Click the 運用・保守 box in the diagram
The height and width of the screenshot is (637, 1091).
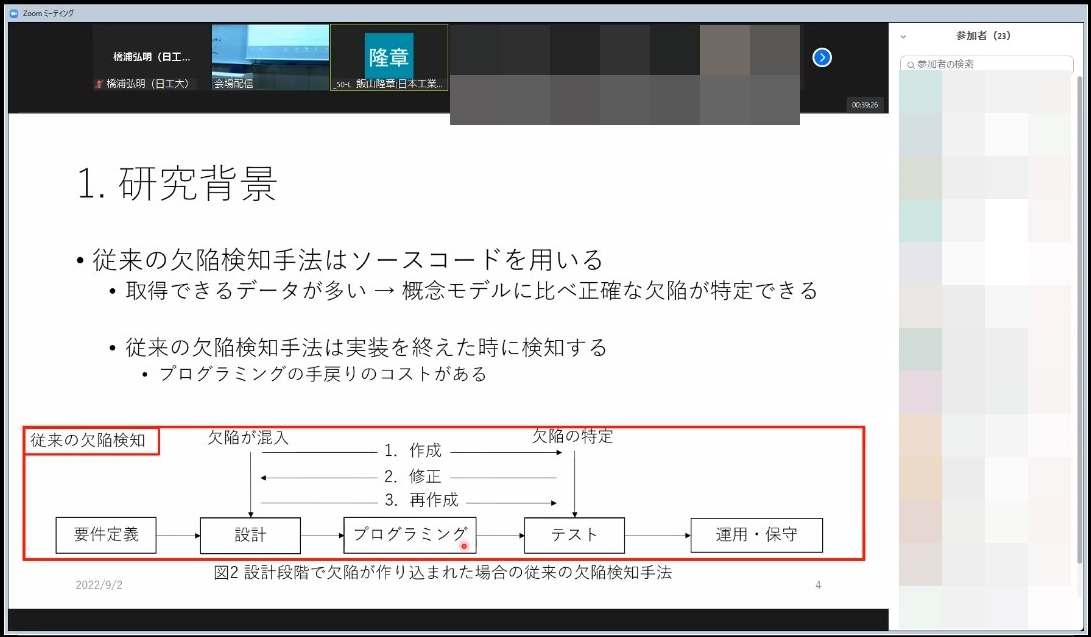point(756,535)
